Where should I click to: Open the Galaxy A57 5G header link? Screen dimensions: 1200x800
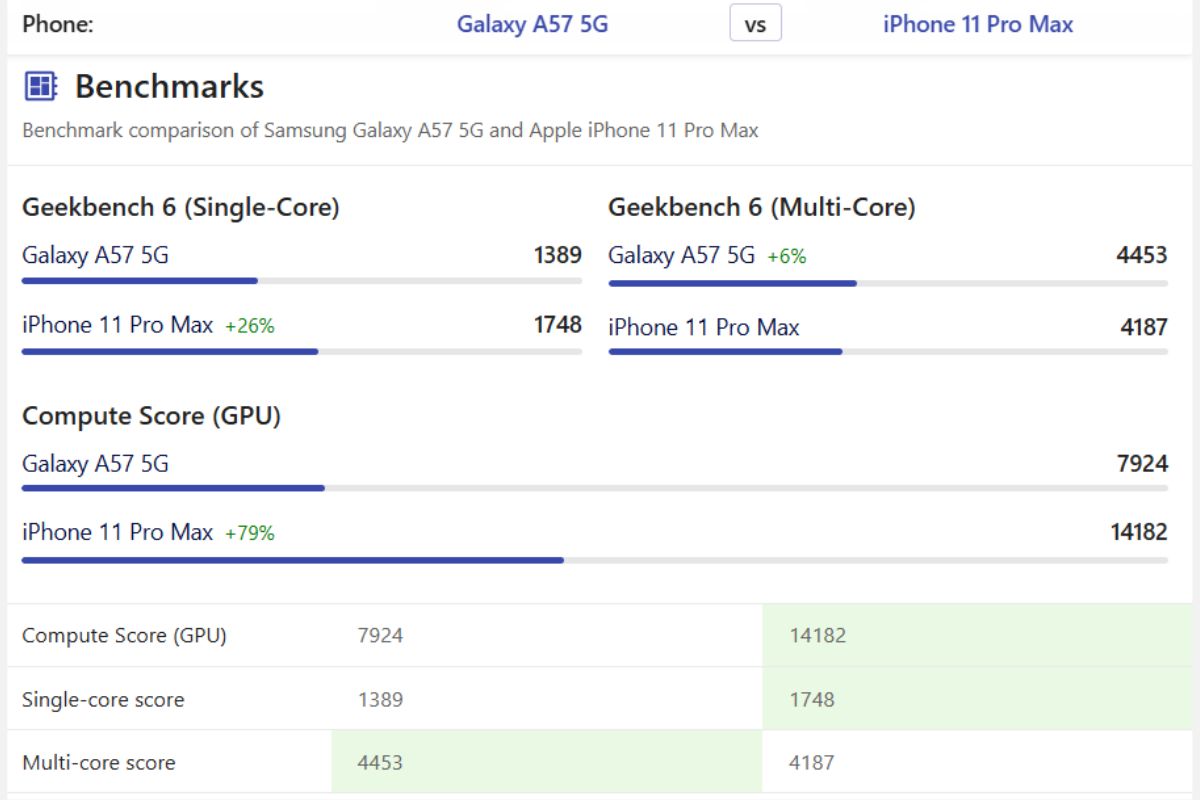[532, 24]
